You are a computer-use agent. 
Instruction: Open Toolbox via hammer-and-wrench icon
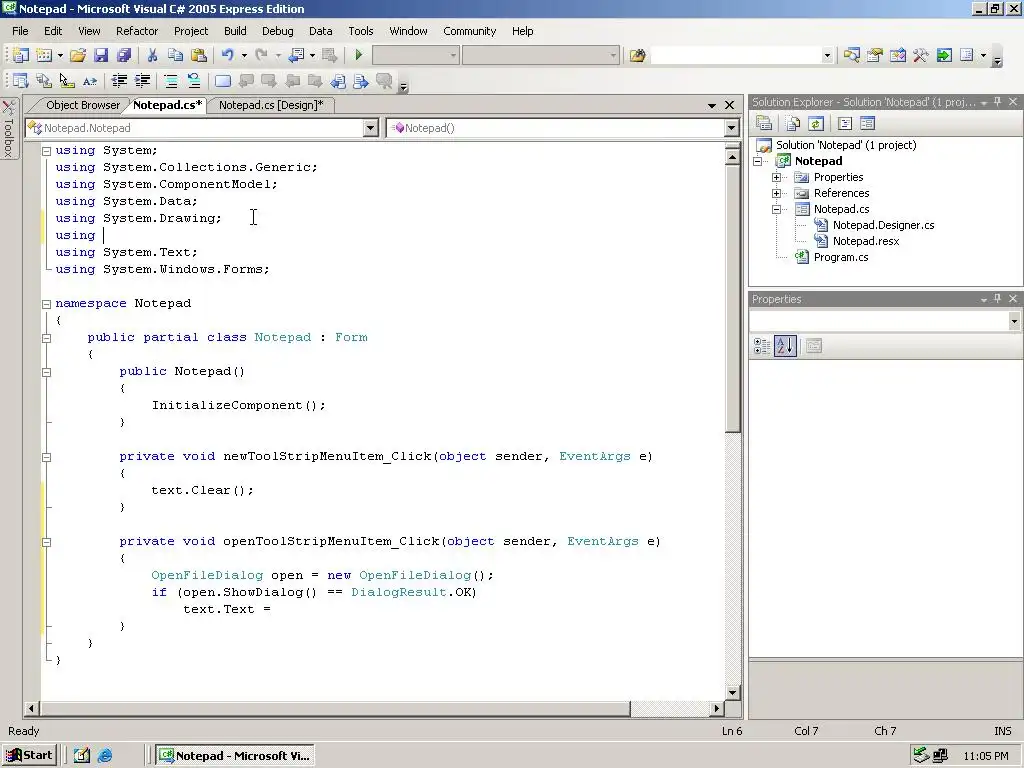tap(921, 56)
